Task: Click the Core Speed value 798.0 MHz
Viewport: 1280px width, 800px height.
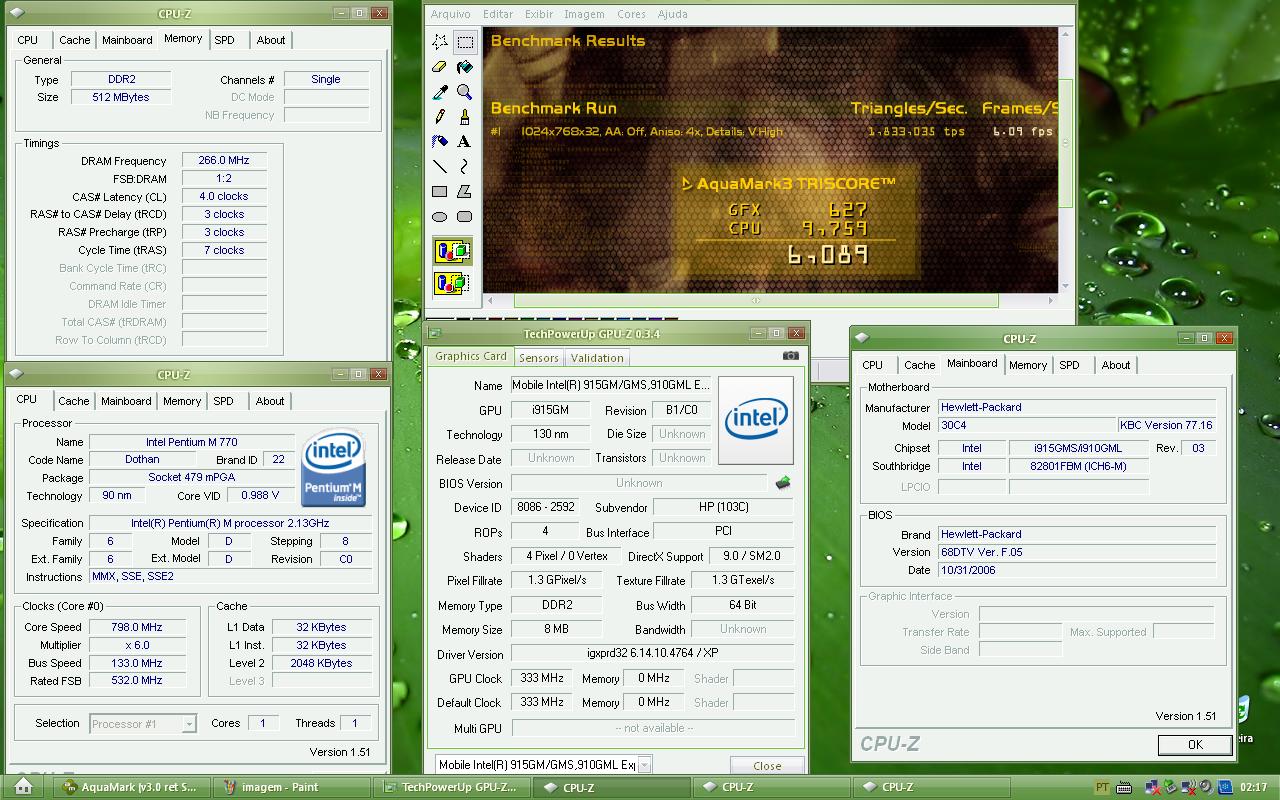Action: 137,627
